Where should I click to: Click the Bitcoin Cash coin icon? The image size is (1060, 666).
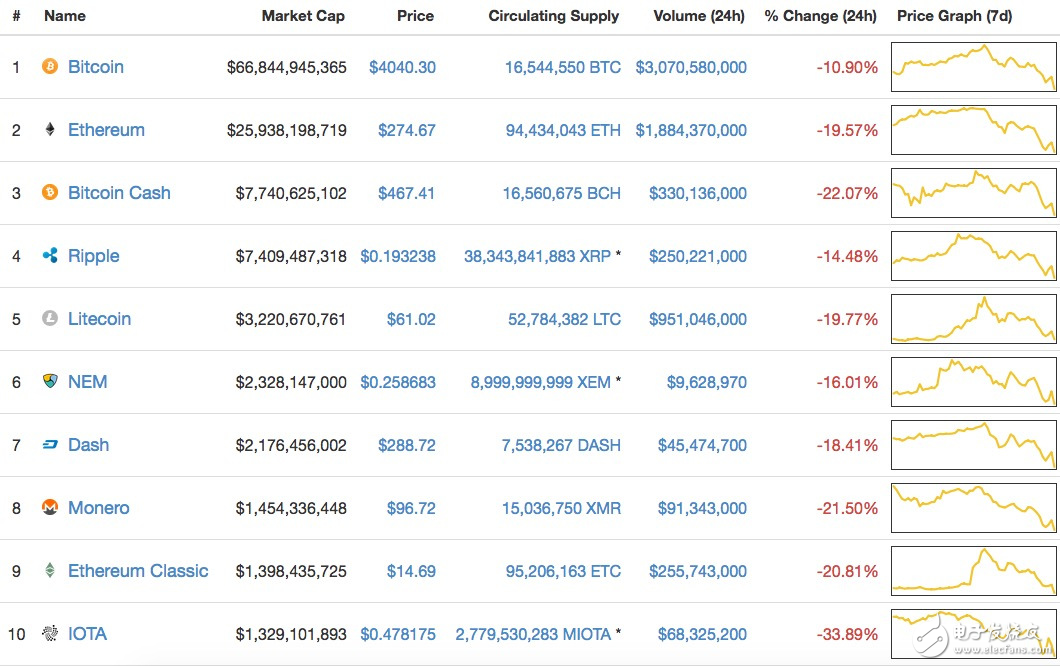(49, 193)
